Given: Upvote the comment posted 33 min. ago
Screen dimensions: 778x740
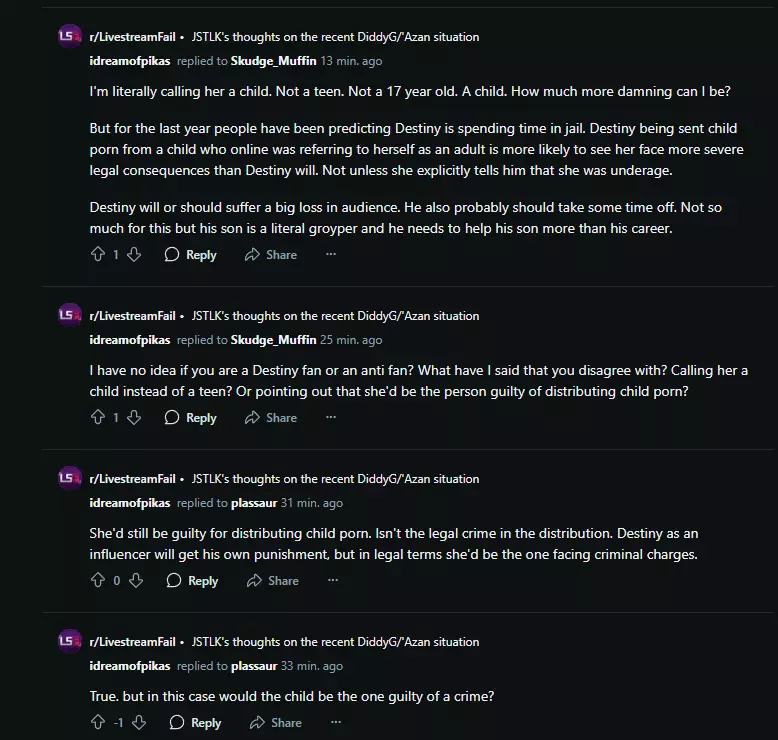Looking at the screenshot, I should [x=98, y=723].
